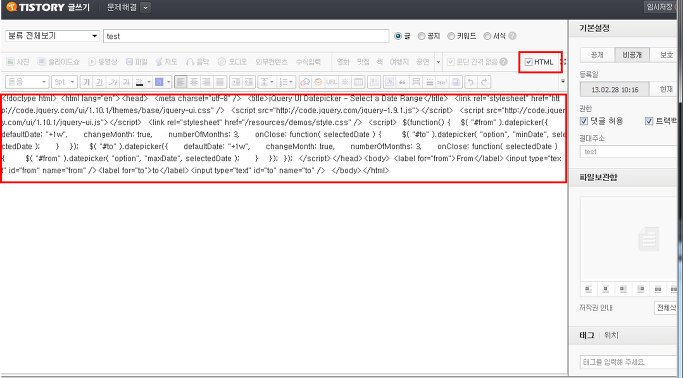
Task: Open the list style dropdown
Action: click(x=286, y=82)
